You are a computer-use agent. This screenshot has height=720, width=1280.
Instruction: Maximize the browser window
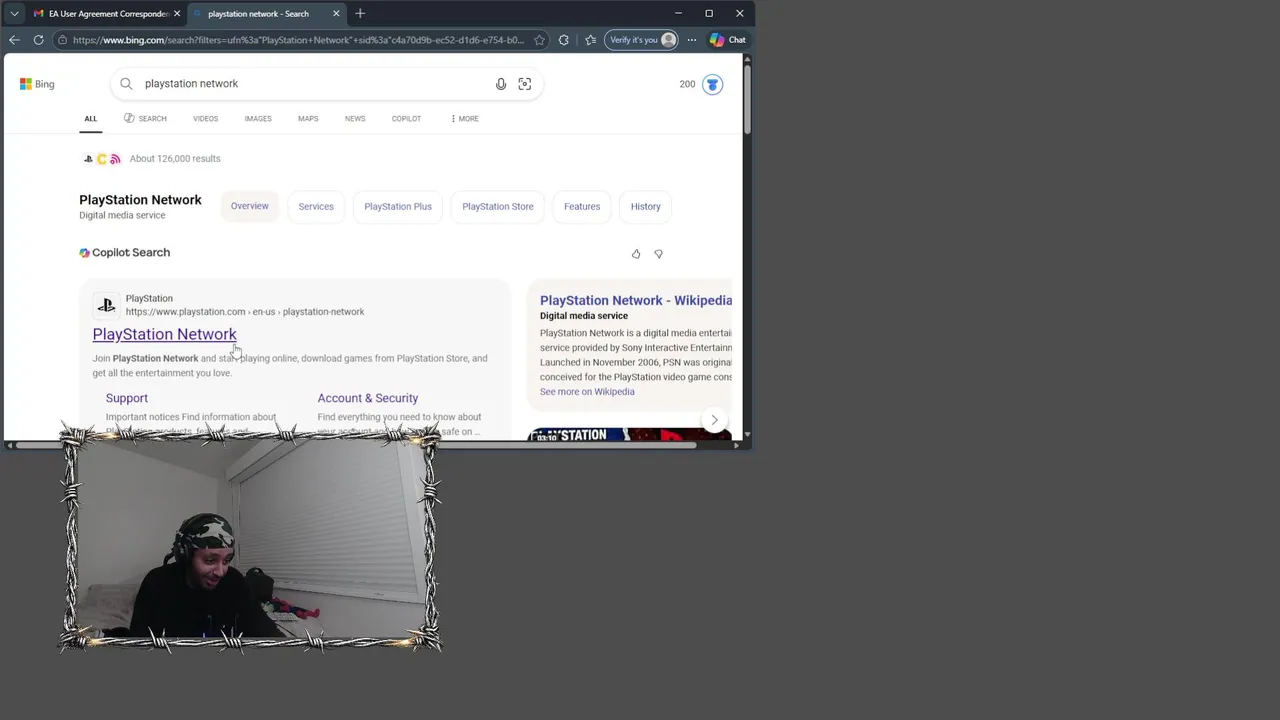click(x=709, y=14)
